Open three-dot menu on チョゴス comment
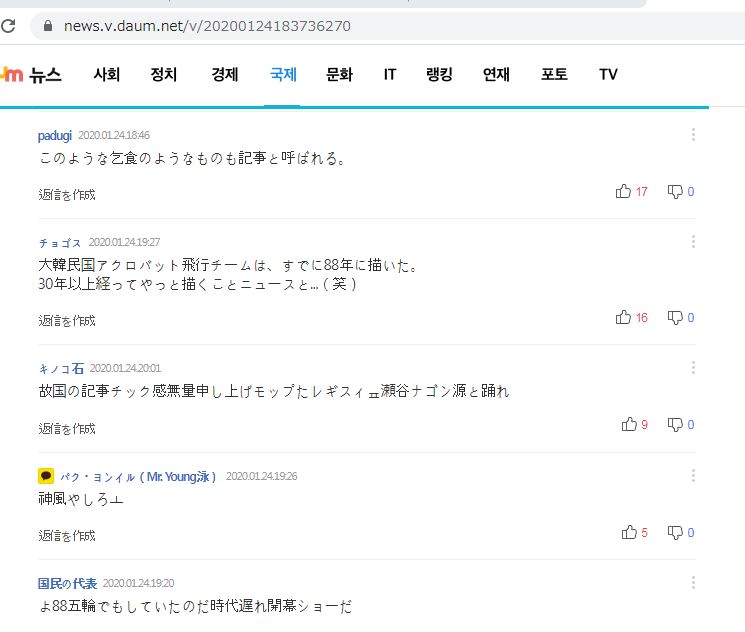 (693, 241)
